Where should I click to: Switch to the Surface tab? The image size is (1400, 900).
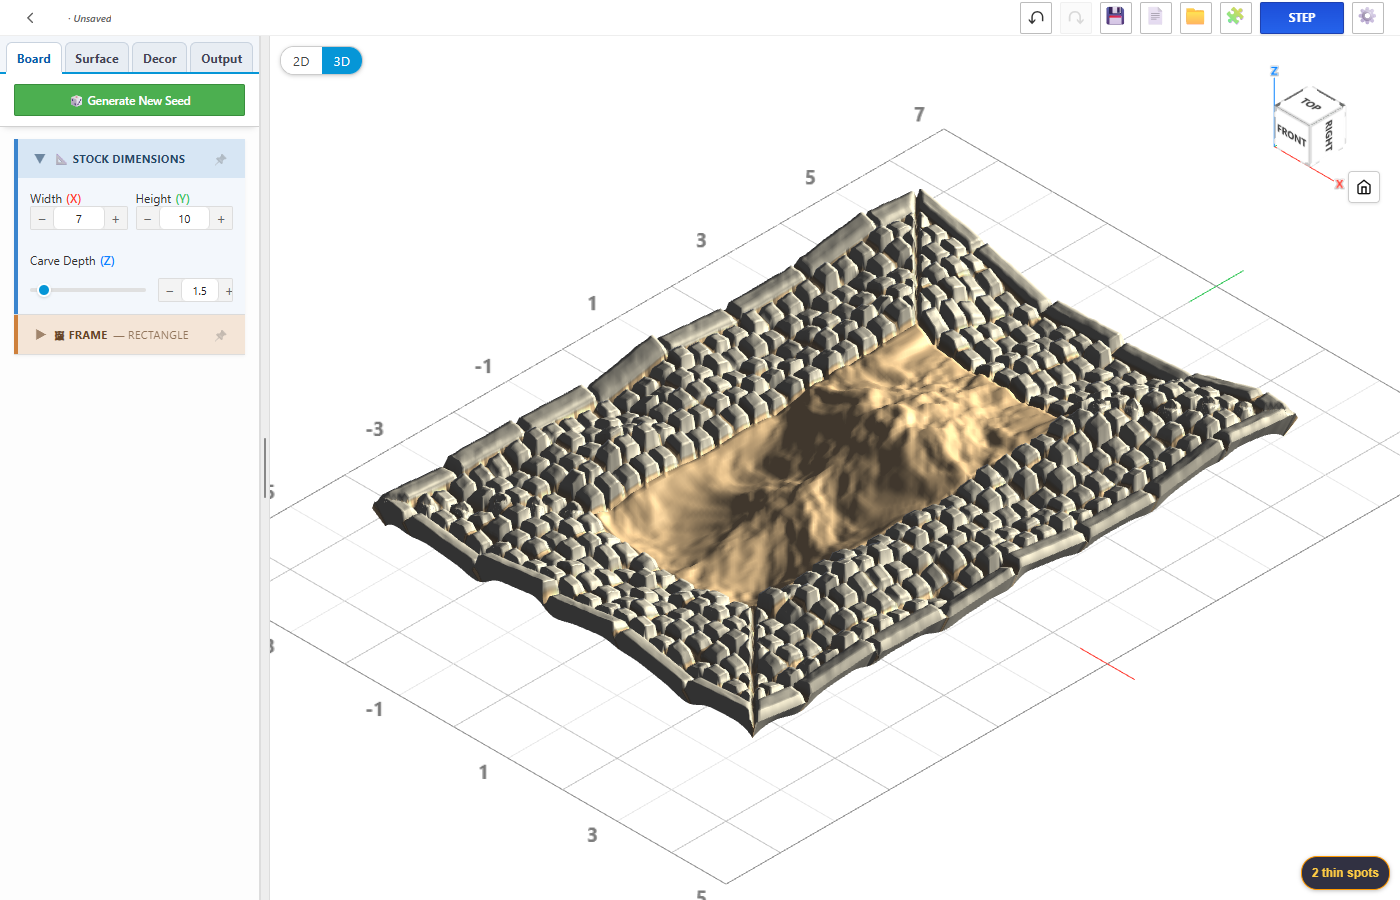point(97,58)
